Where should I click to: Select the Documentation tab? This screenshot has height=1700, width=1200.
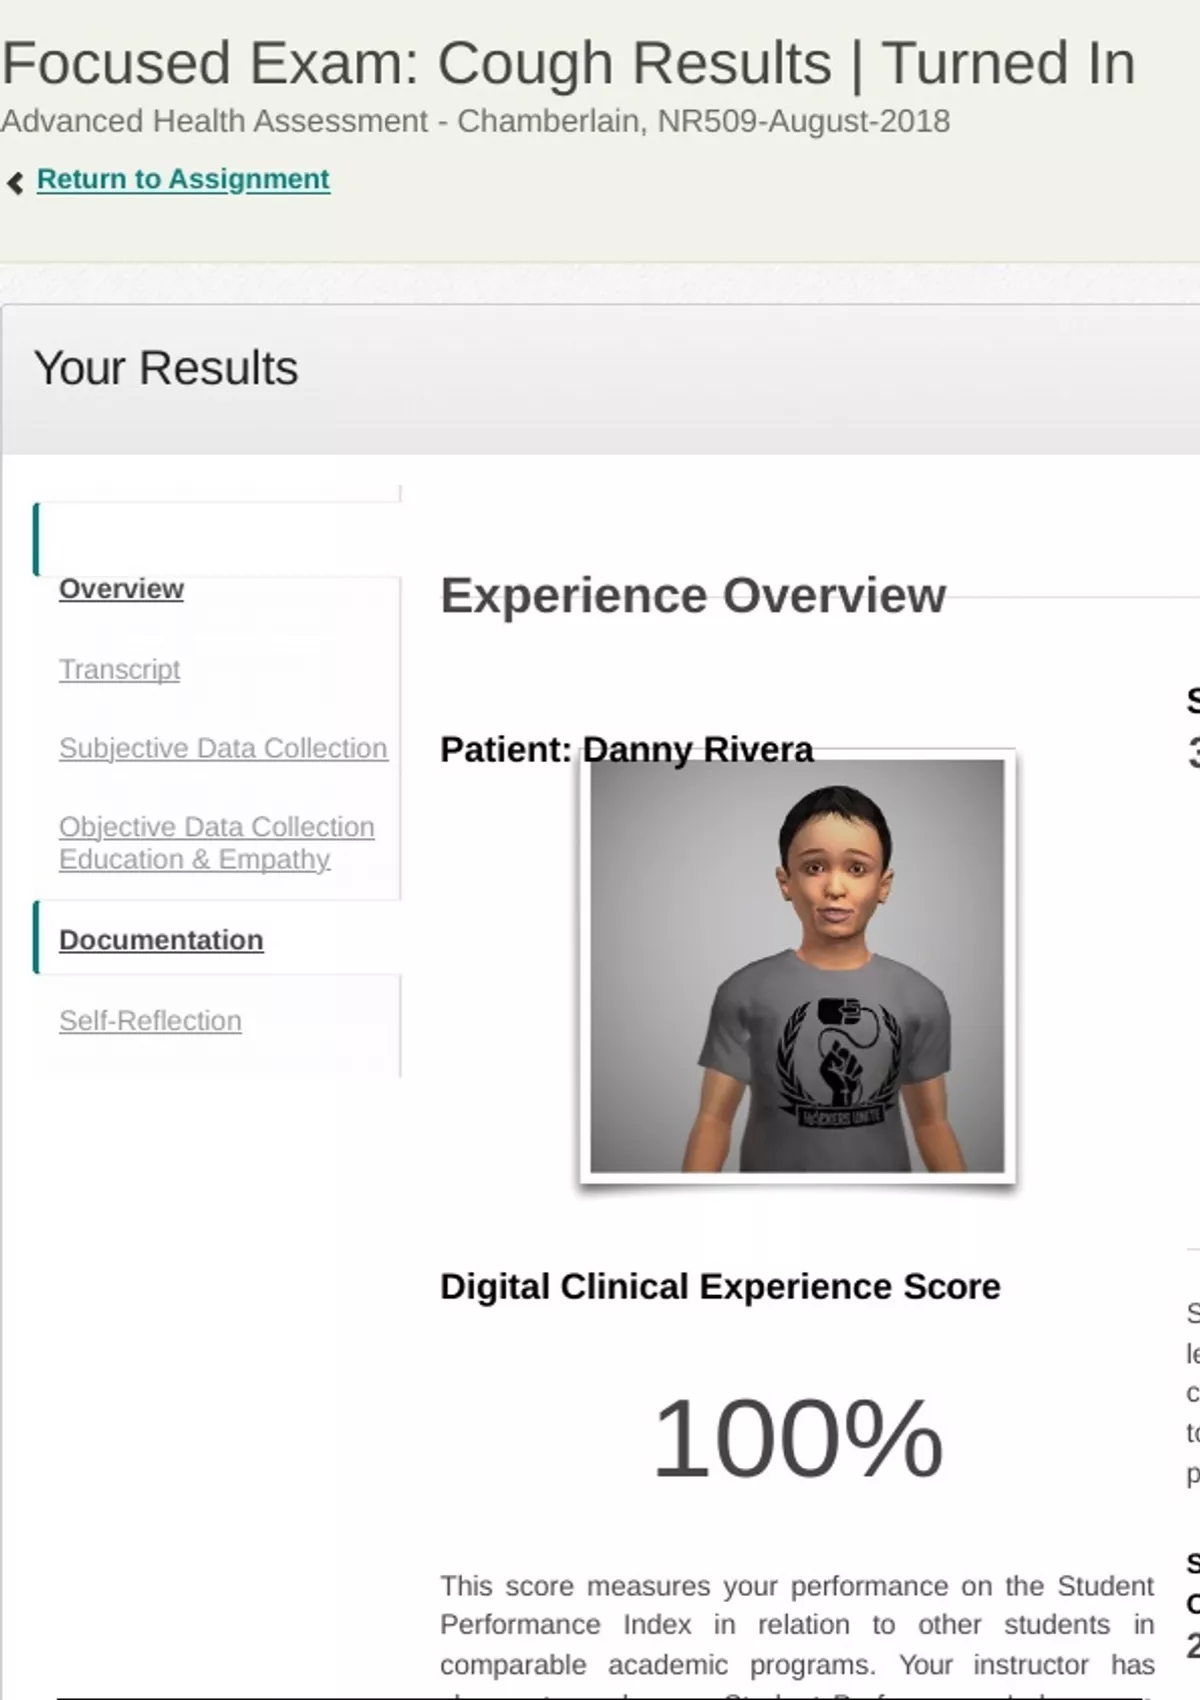161,940
